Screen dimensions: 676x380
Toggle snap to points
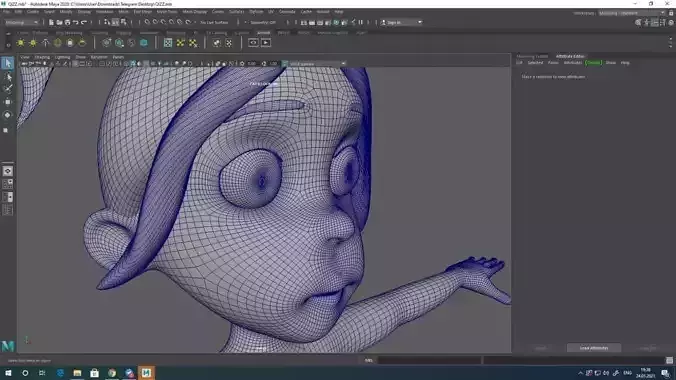[163, 22]
